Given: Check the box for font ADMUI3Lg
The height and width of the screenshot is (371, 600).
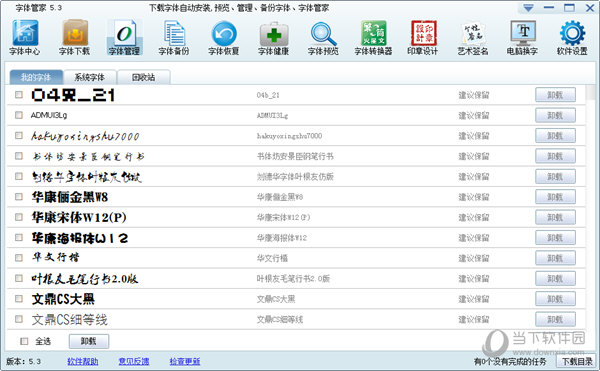Looking at the screenshot, I should click(x=19, y=115).
